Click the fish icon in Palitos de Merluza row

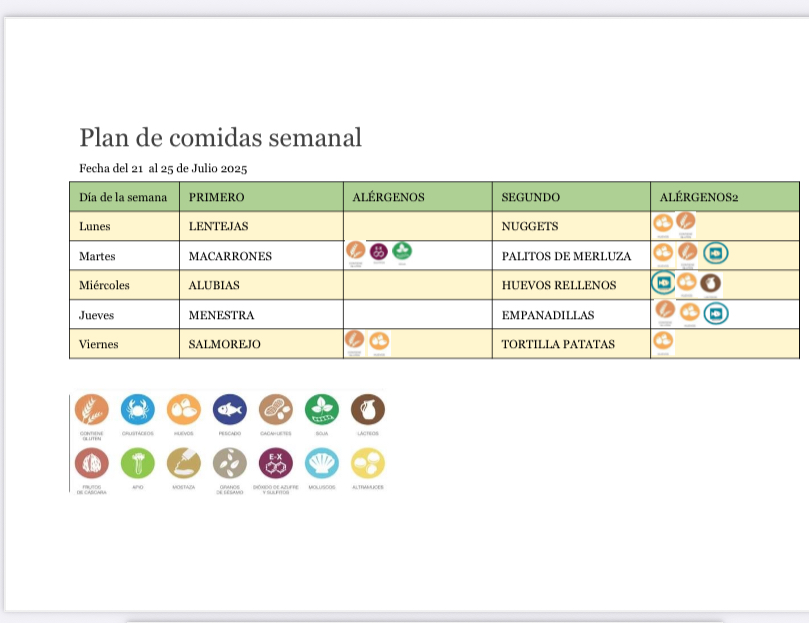[715, 254]
